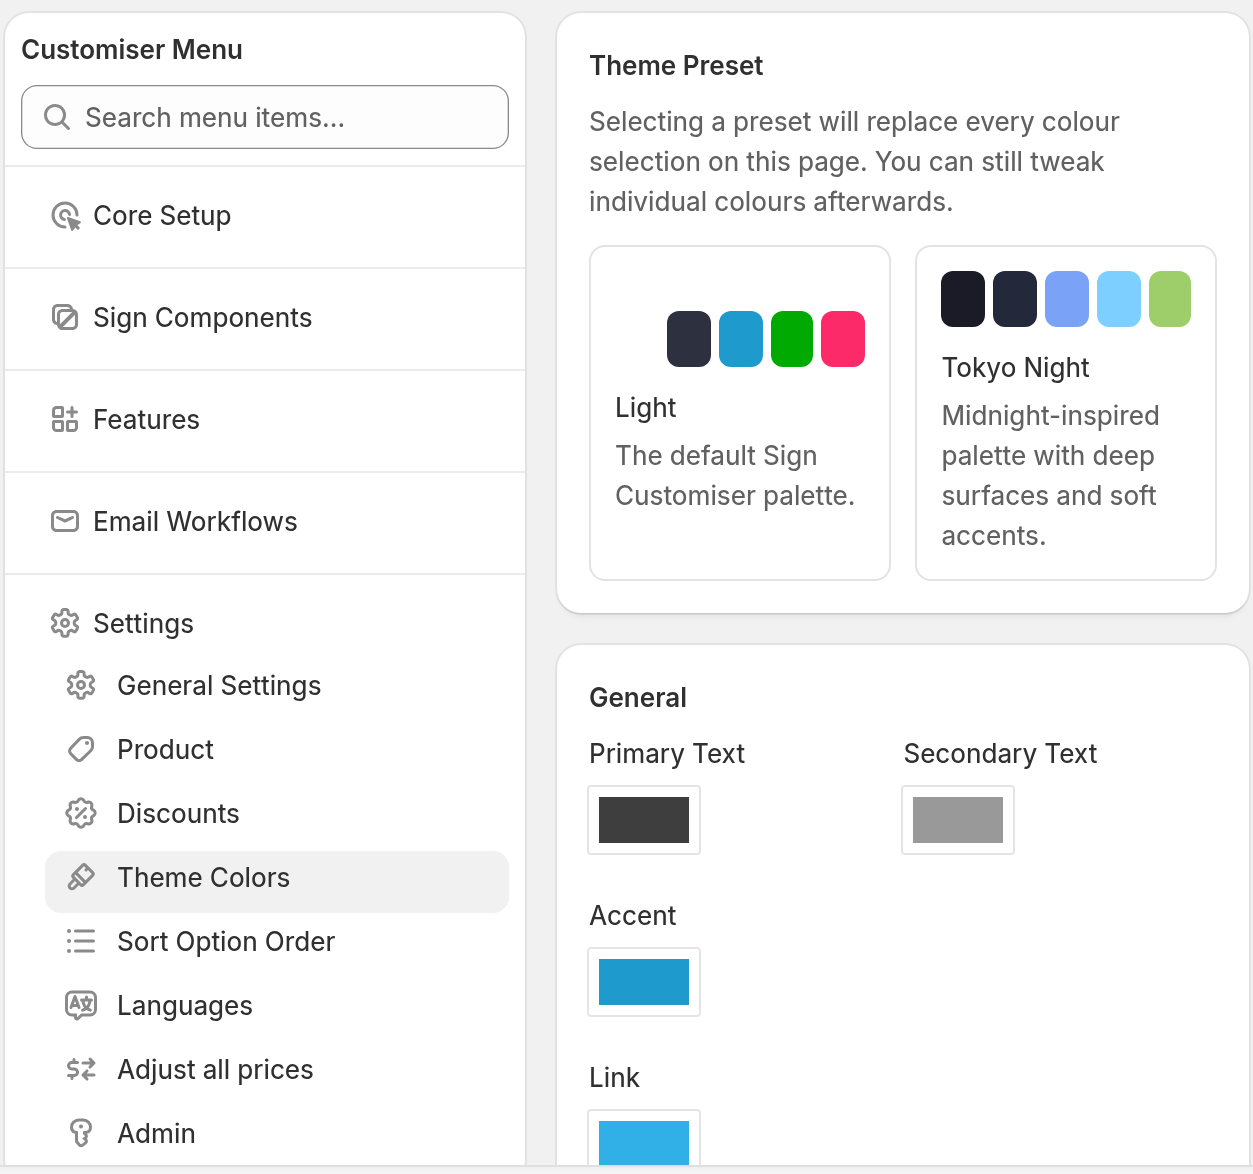
Task: Click the Discounts percent badge icon
Action: click(x=81, y=814)
